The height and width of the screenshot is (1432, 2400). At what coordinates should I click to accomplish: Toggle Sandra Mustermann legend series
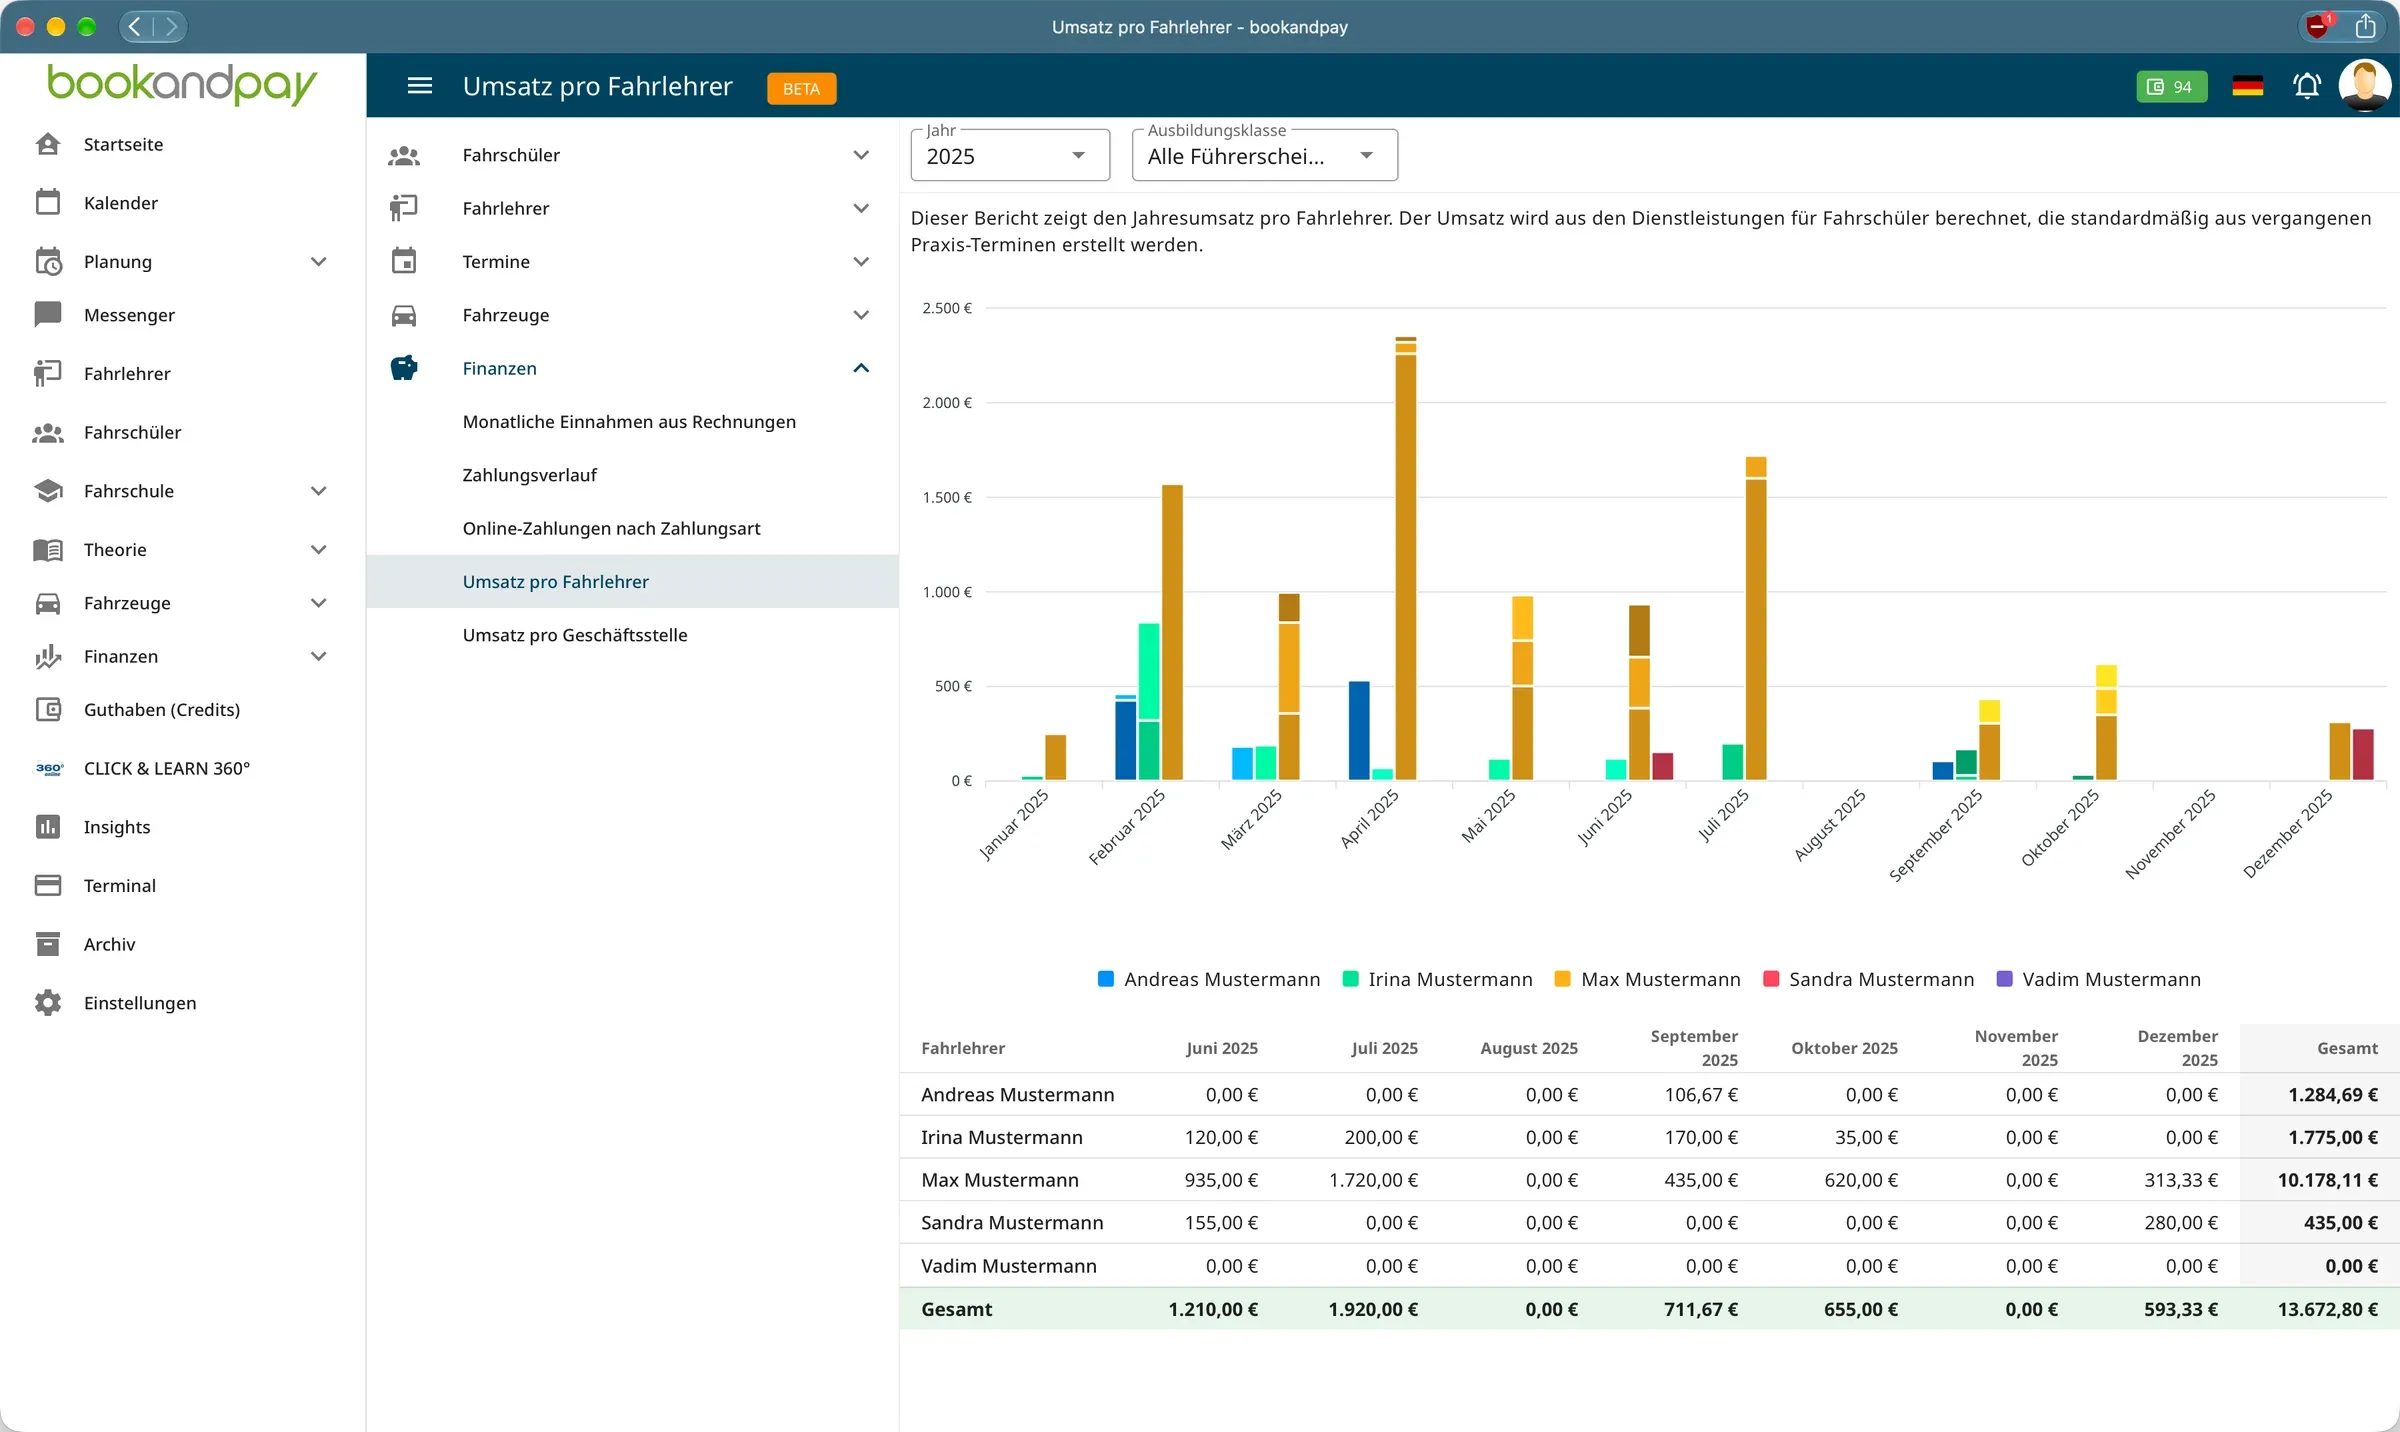(x=1869, y=979)
